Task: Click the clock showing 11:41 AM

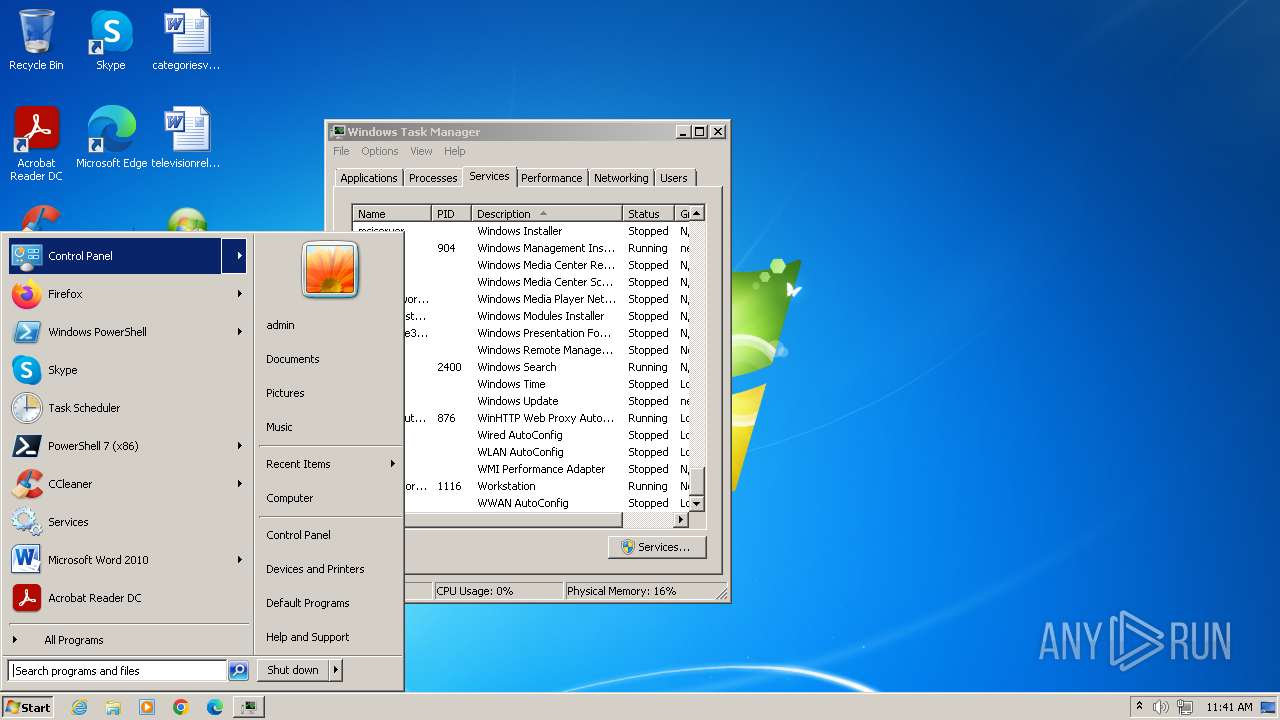Action: [x=1229, y=707]
